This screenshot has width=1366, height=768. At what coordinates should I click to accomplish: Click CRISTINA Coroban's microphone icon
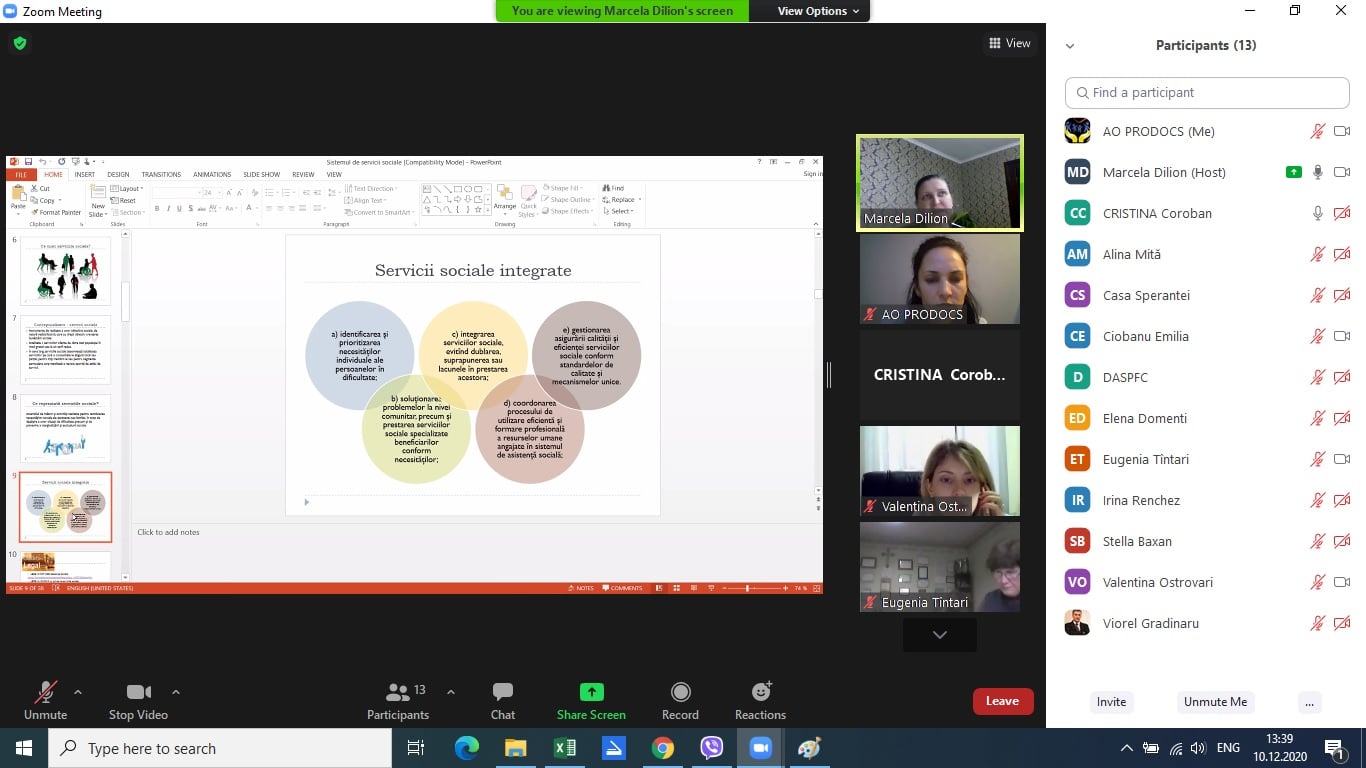[x=1318, y=213]
